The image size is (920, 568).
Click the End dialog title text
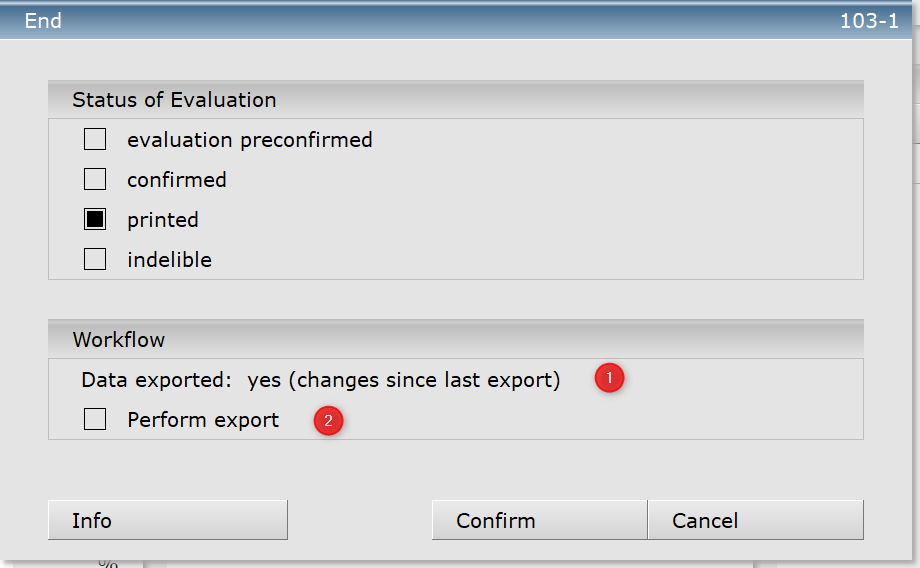pyautogui.click(x=43, y=21)
